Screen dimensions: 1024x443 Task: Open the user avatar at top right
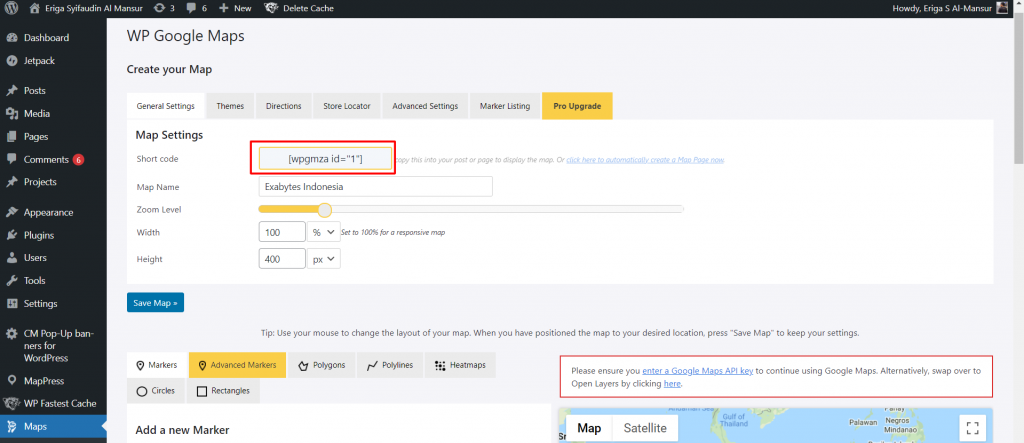coord(1002,8)
